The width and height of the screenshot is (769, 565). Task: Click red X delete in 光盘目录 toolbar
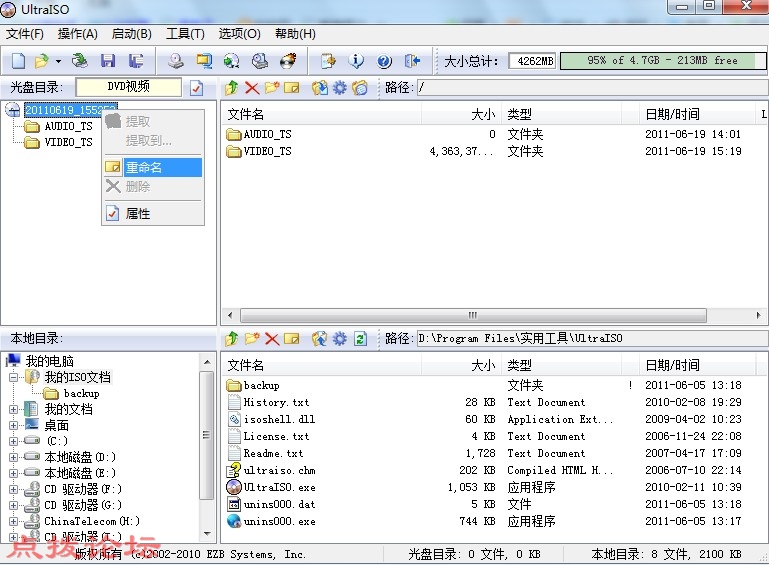pyautogui.click(x=252, y=88)
